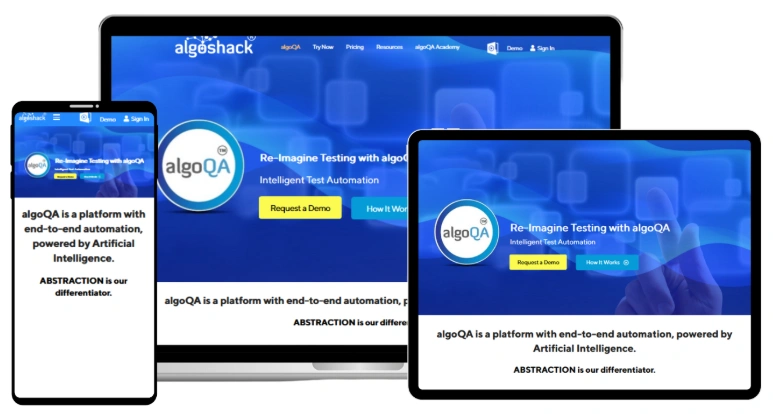
Task: Open Pricing menu on laptop
Action: [x=354, y=47]
